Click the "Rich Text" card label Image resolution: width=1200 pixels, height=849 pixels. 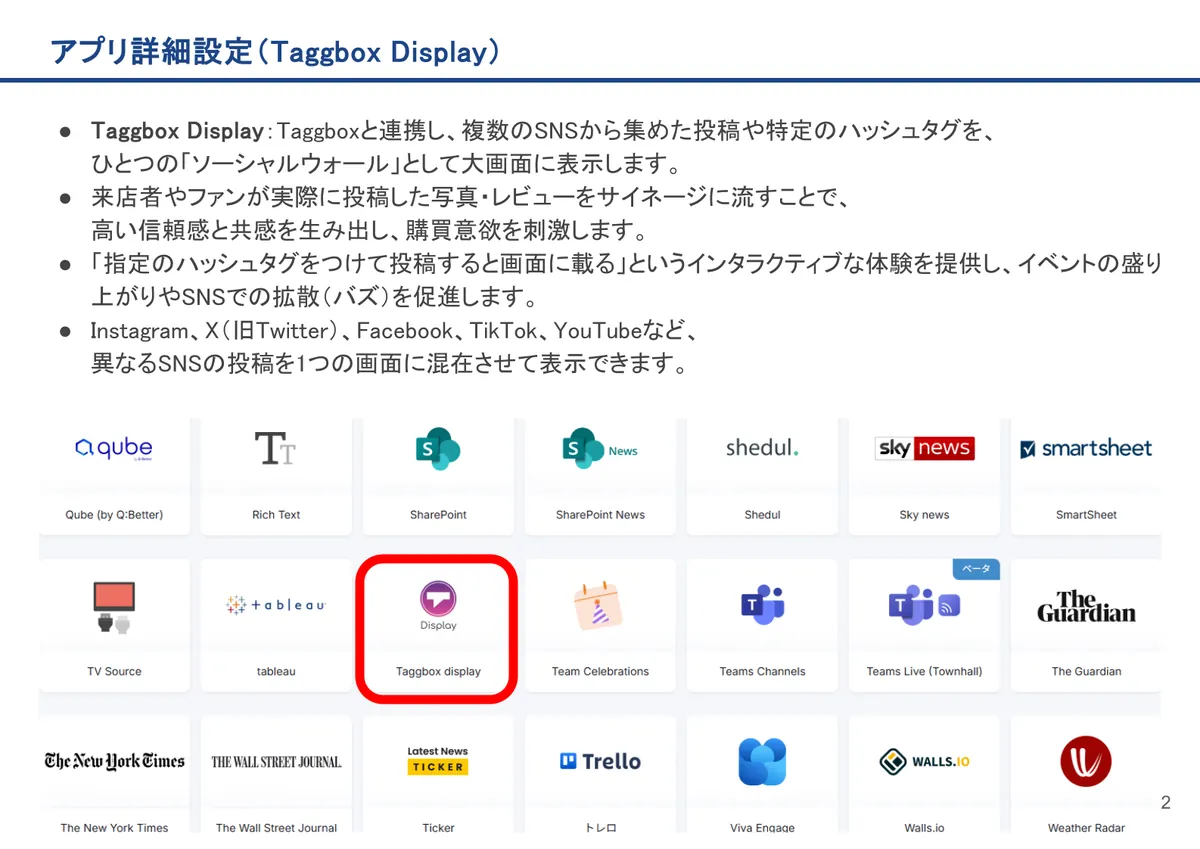tap(276, 515)
